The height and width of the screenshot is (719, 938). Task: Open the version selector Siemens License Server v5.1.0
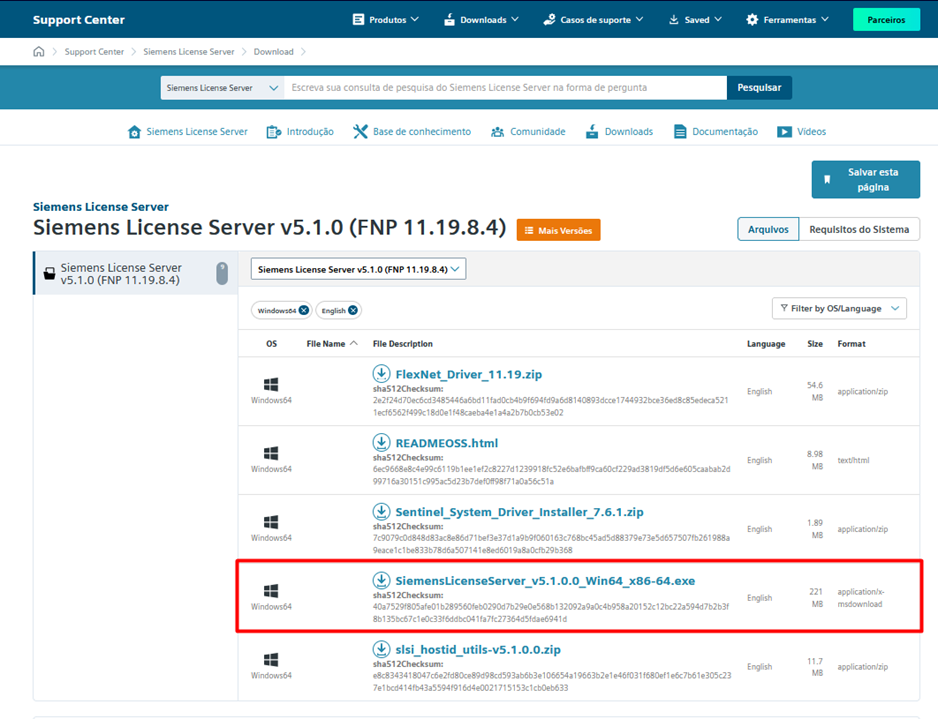tap(357, 269)
